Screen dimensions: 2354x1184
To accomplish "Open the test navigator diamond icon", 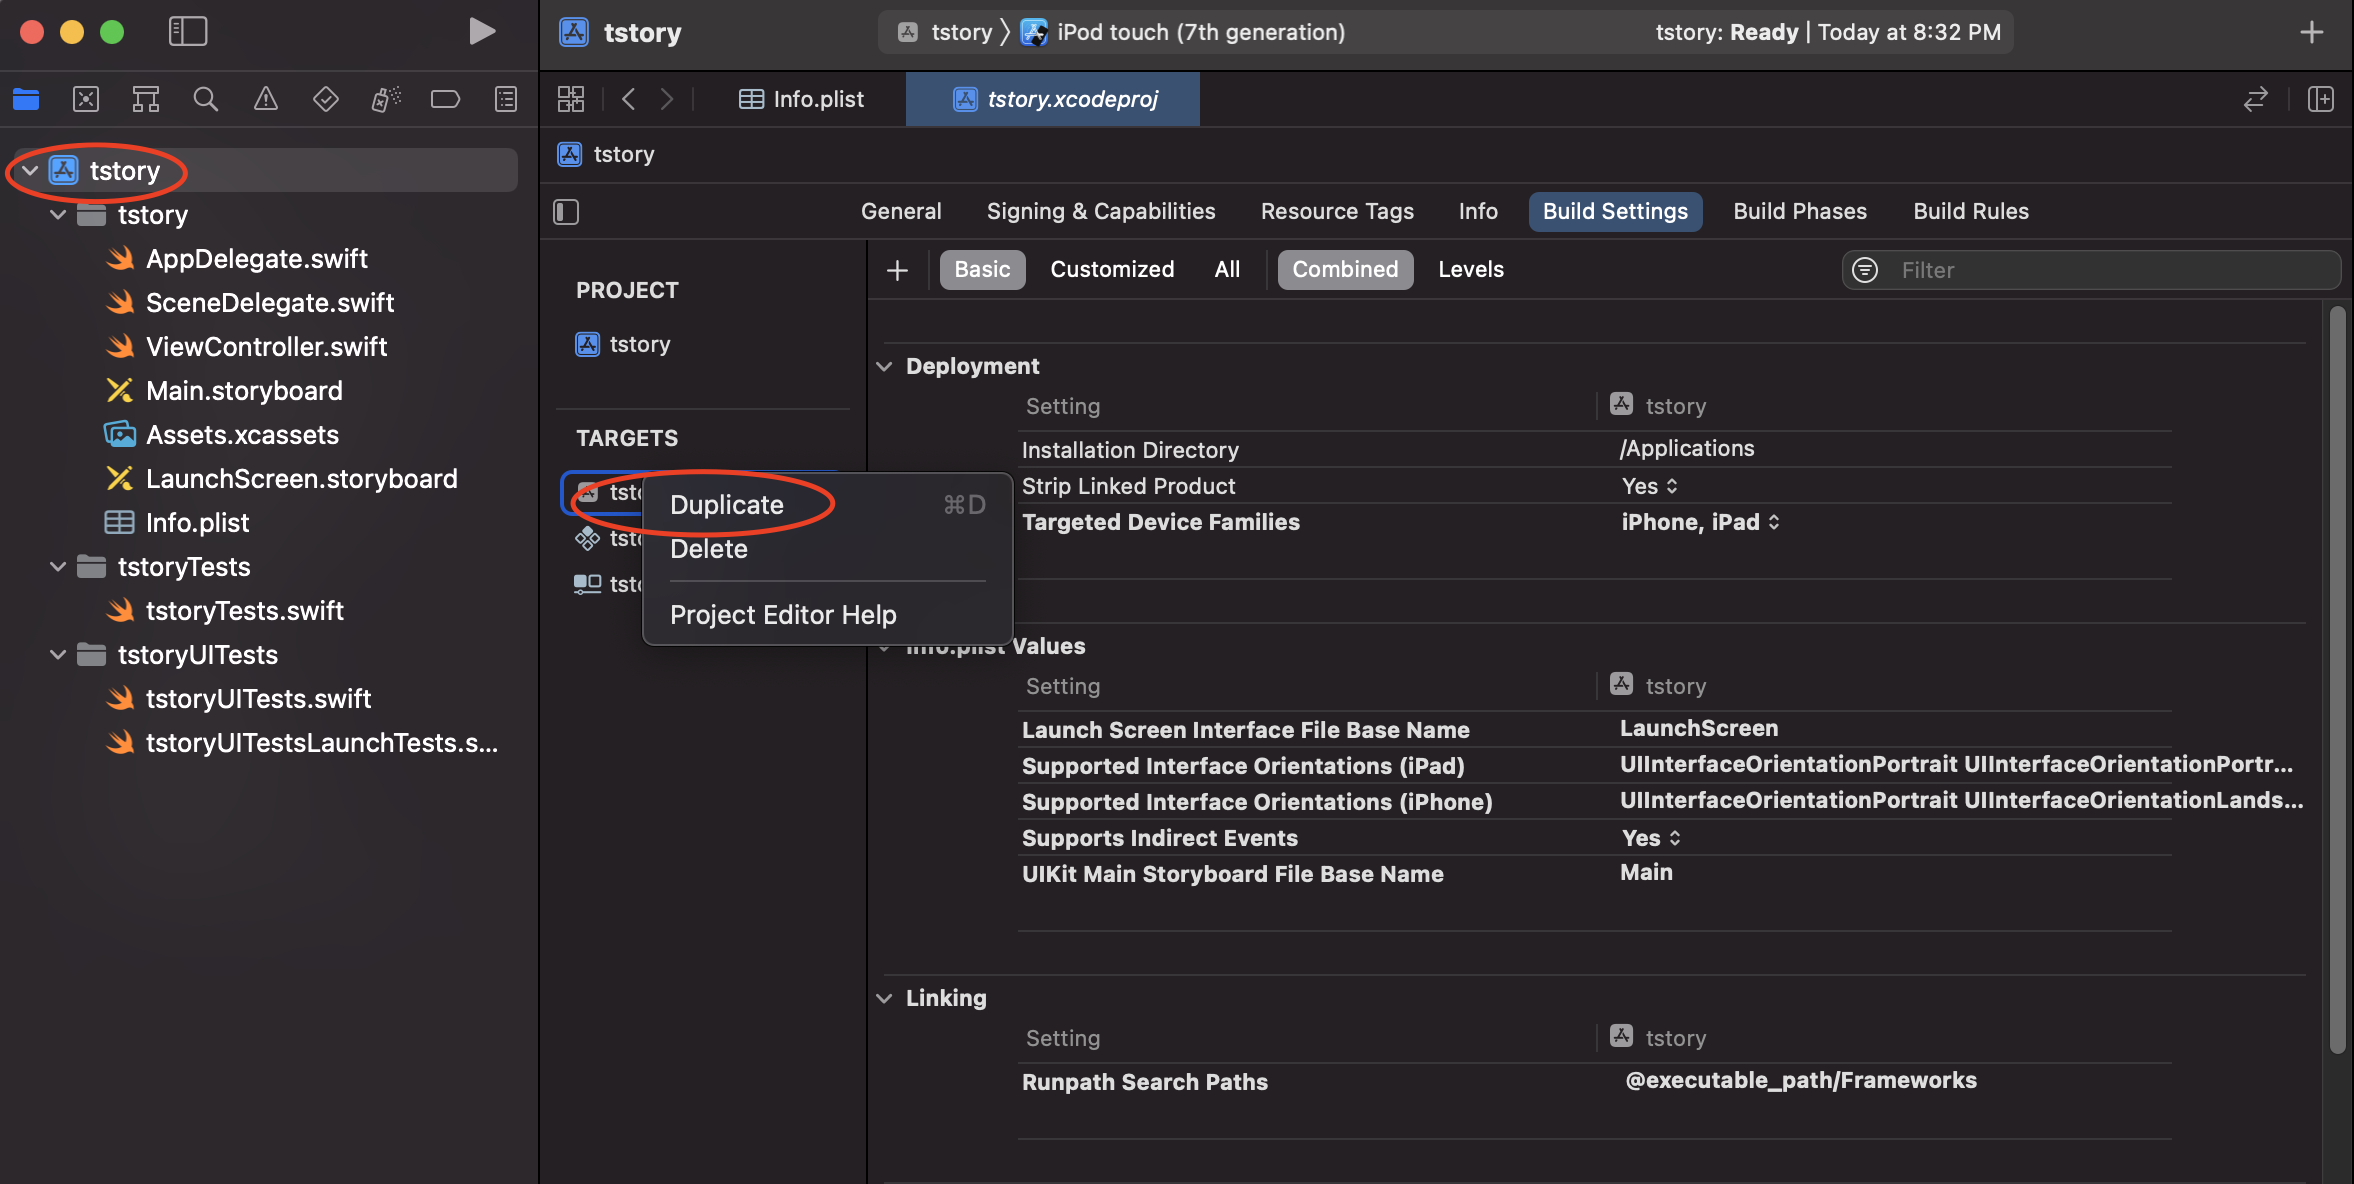I will [325, 99].
